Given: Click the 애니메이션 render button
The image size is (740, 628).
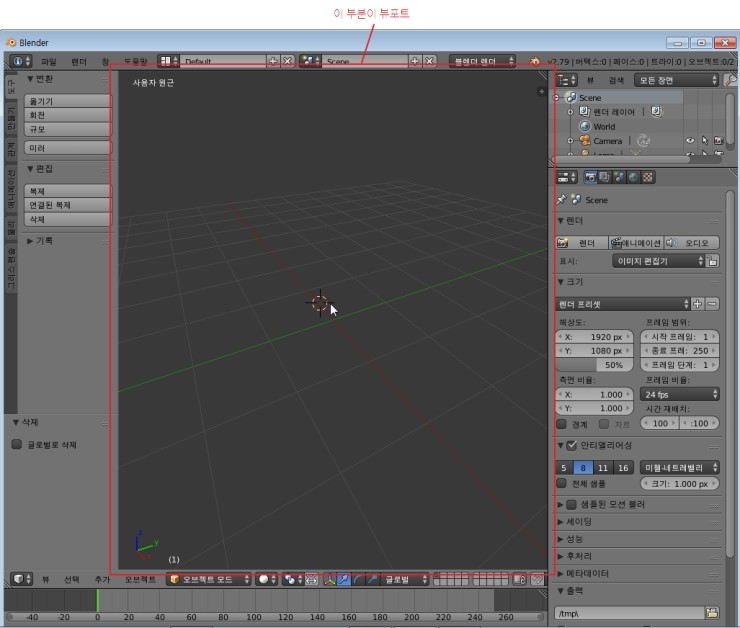Looking at the screenshot, I should (x=636, y=243).
